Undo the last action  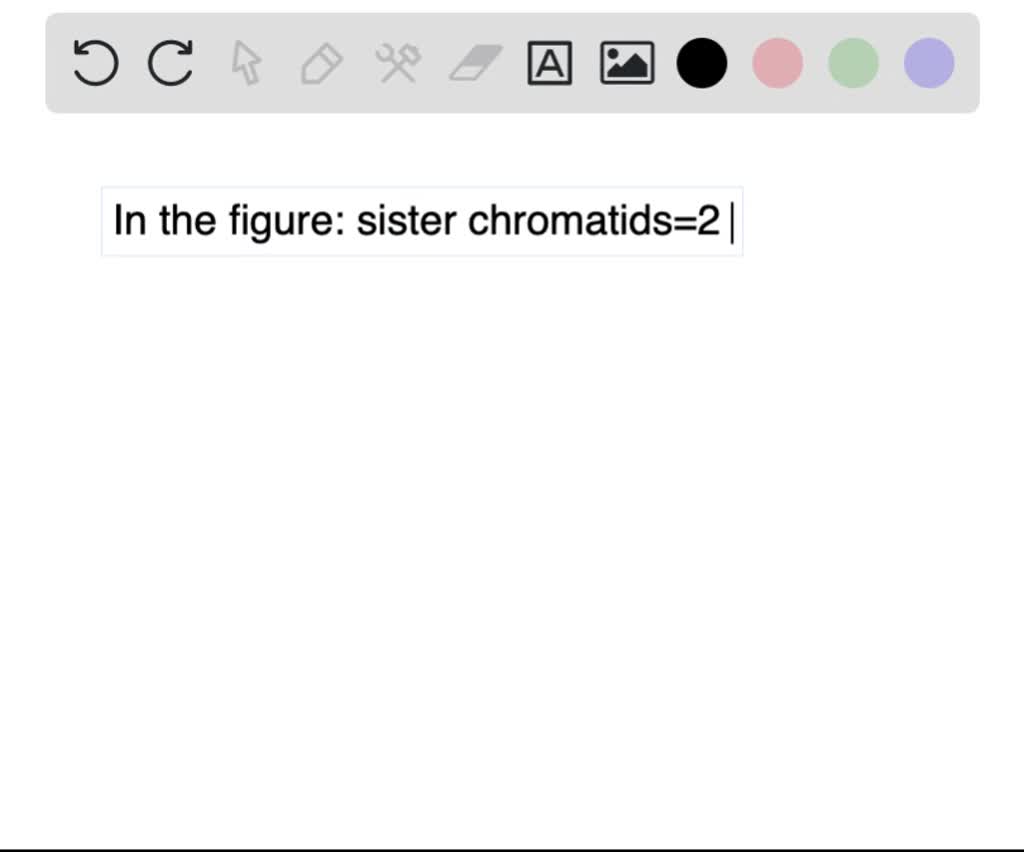(x=95, y=63)
